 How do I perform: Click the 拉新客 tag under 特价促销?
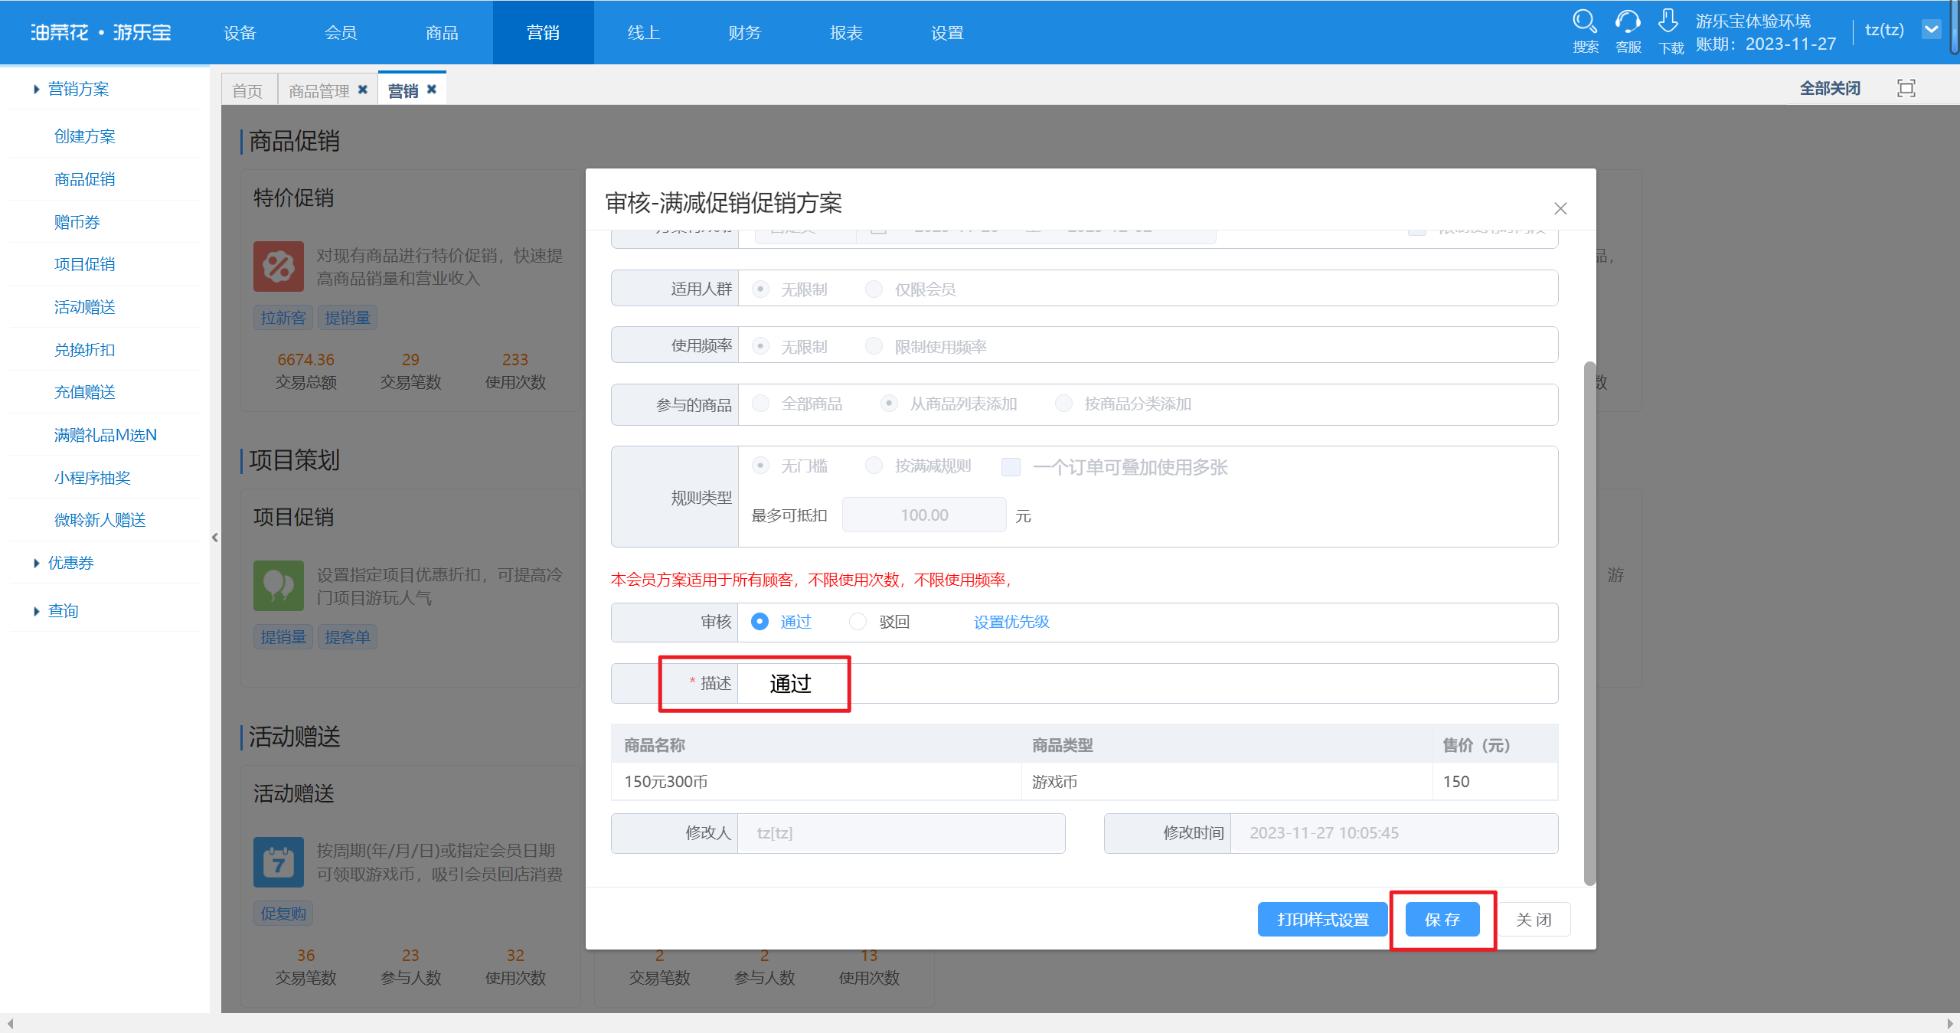283,318
